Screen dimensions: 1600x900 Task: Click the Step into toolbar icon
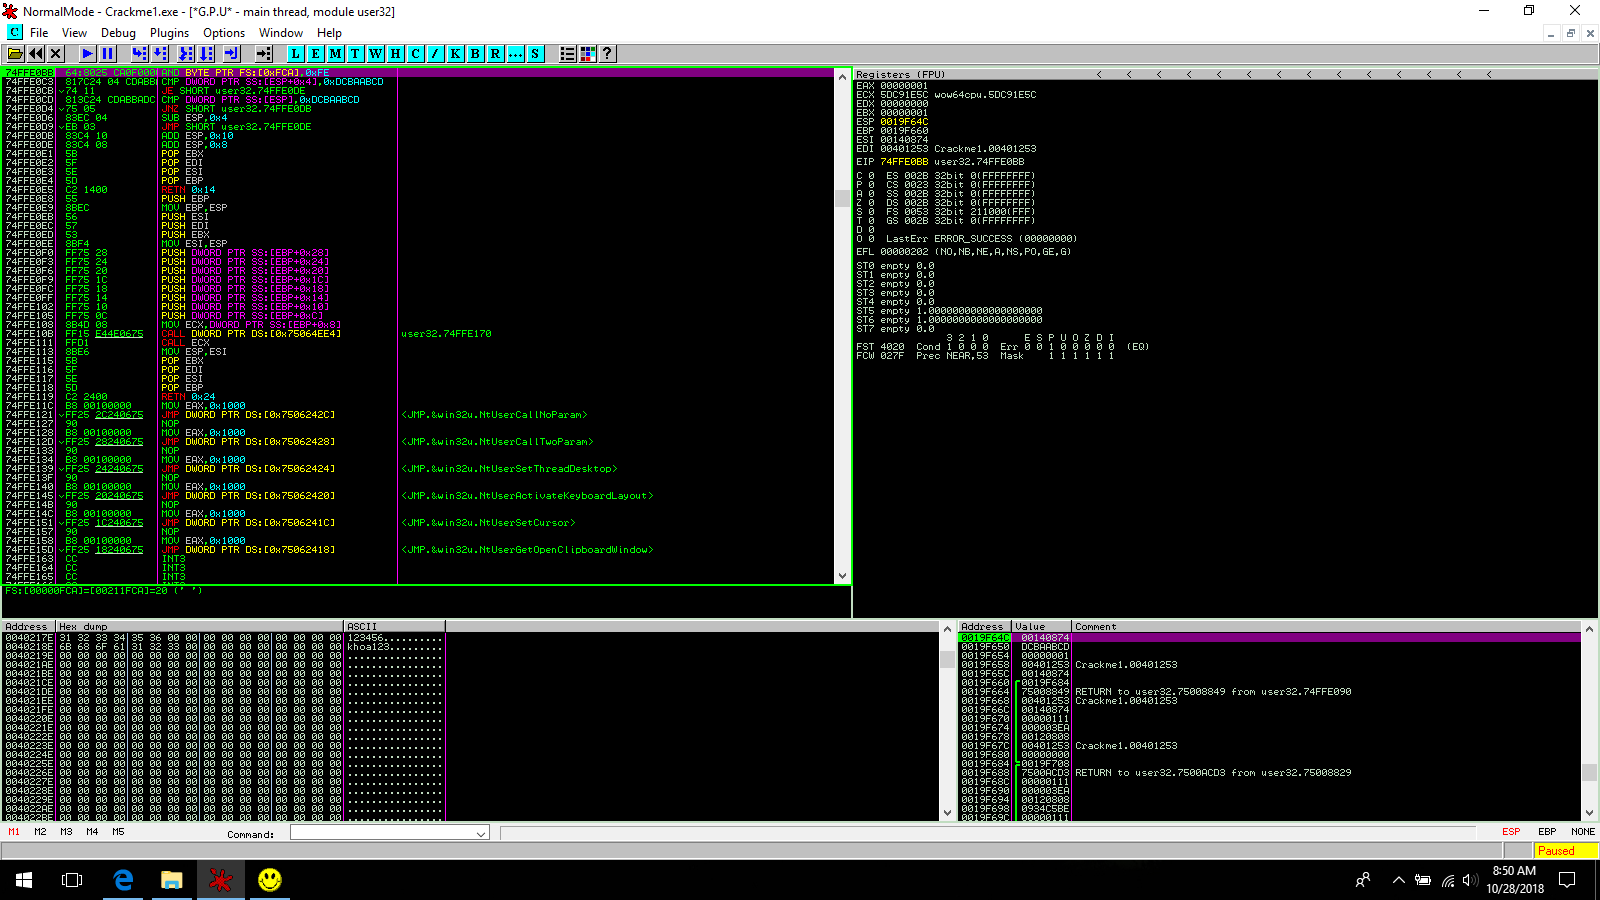pos(140,54)
